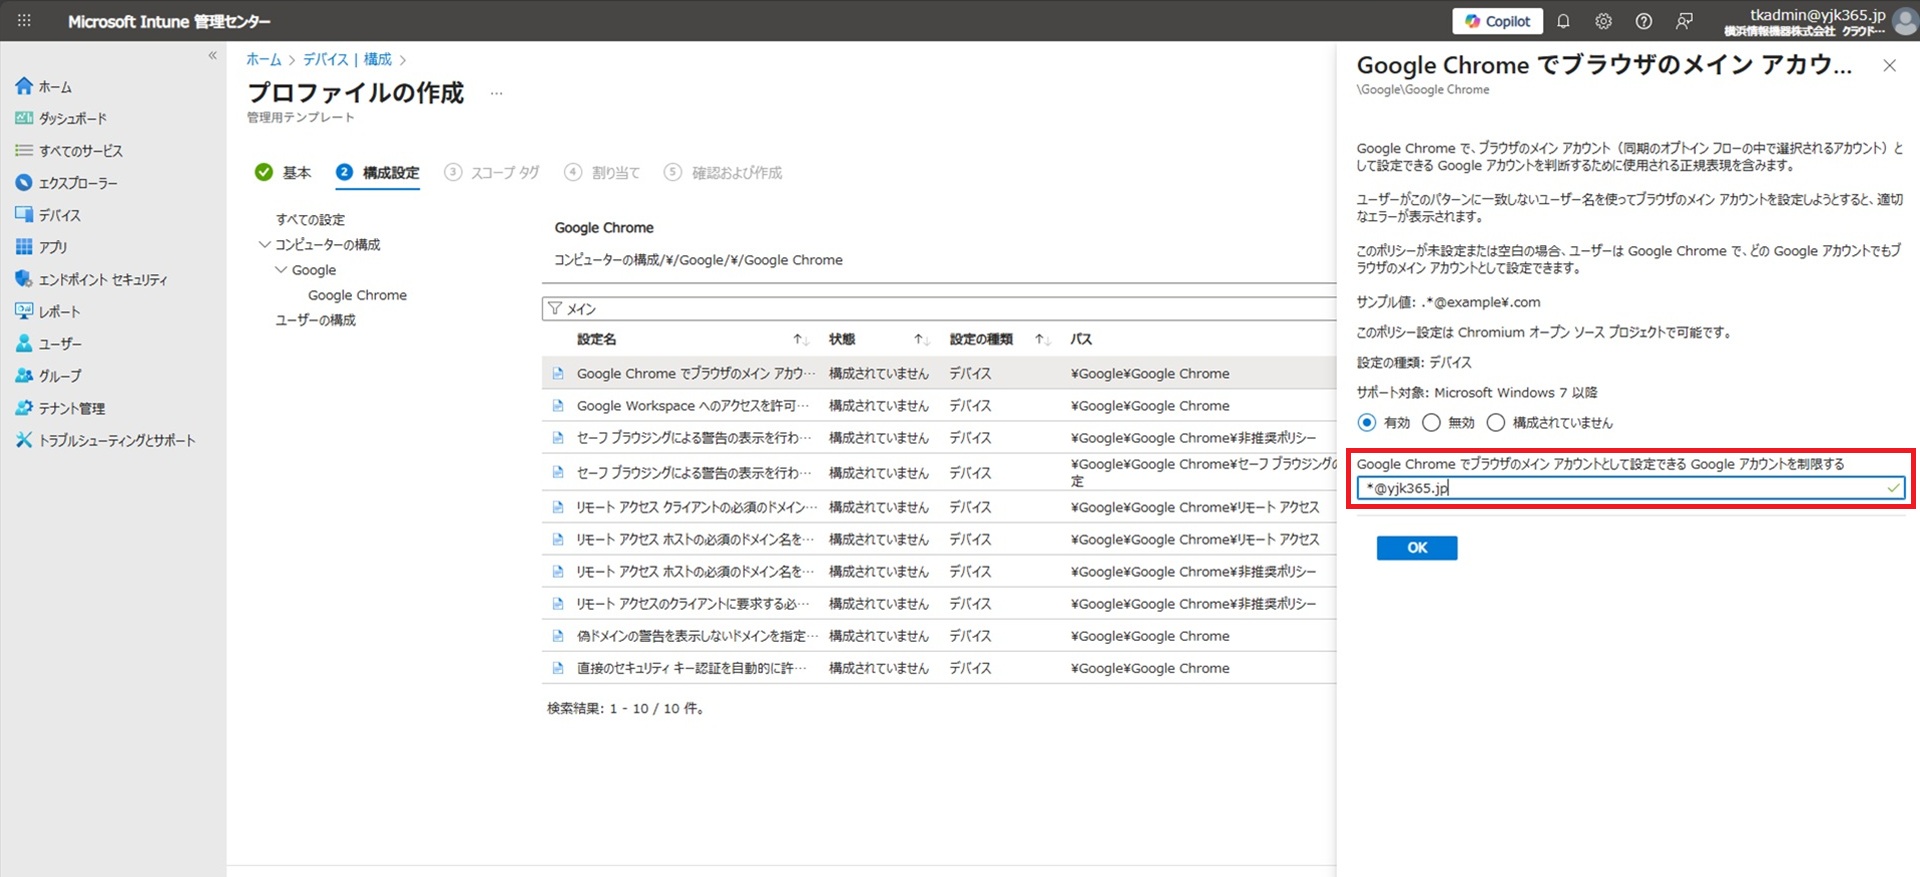The image size is (1920, 877).
Task: Collapse the Google tree node
Action: coord(281,270)
